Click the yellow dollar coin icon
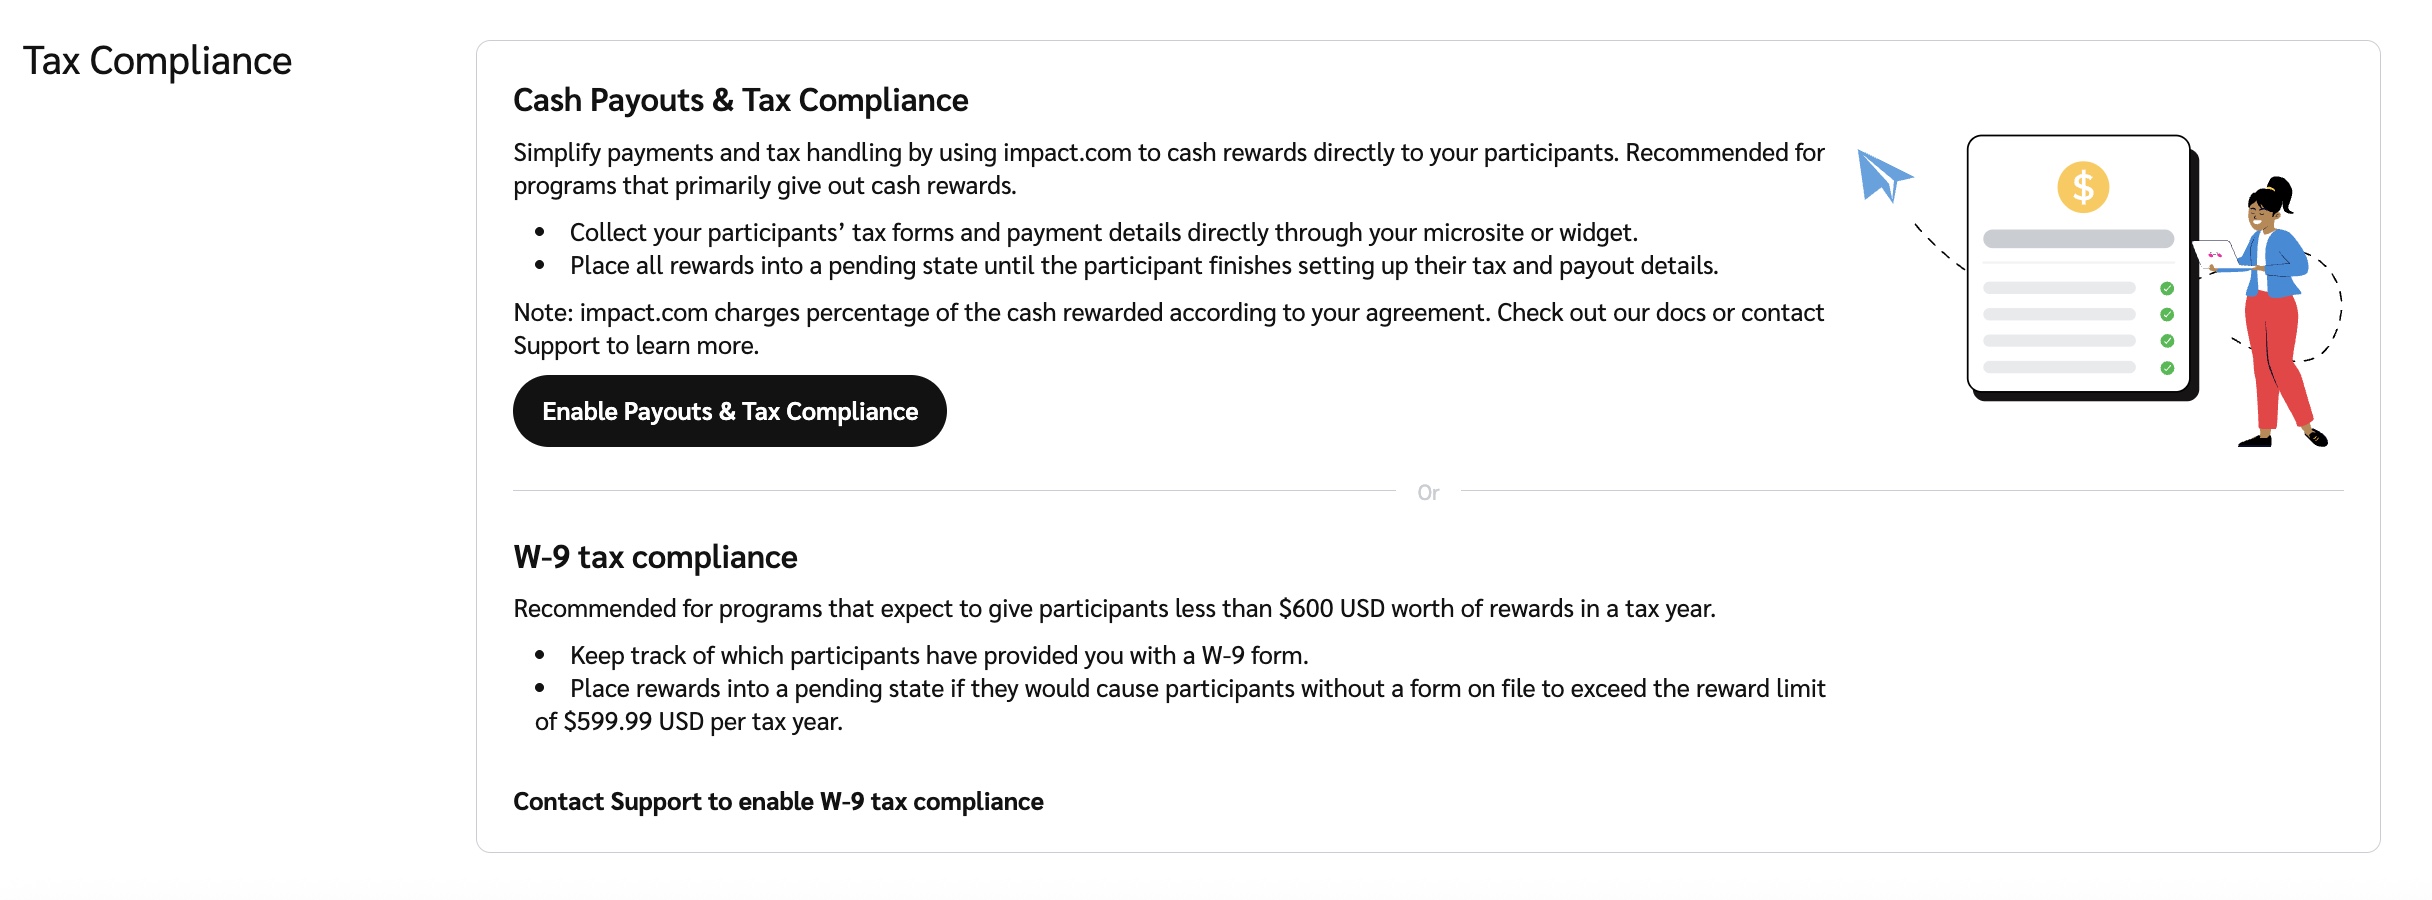The width and height of the screenshot is (2432, 900). 2082,187
